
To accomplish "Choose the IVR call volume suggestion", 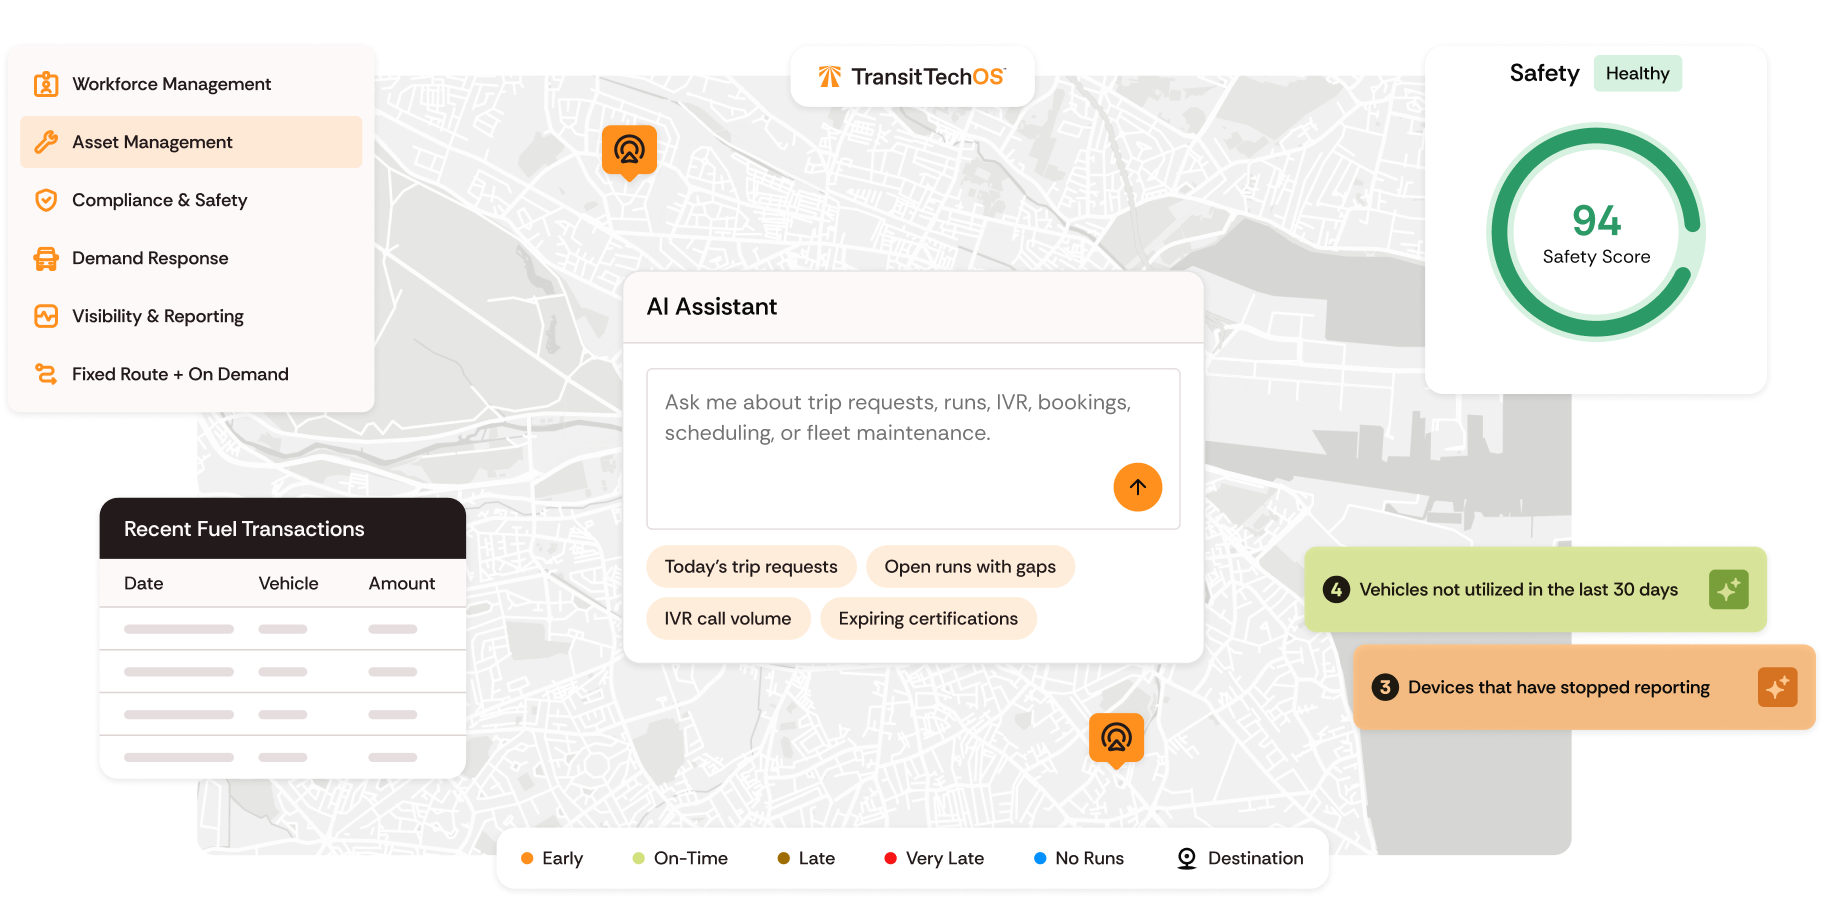I will pos(728,619).
